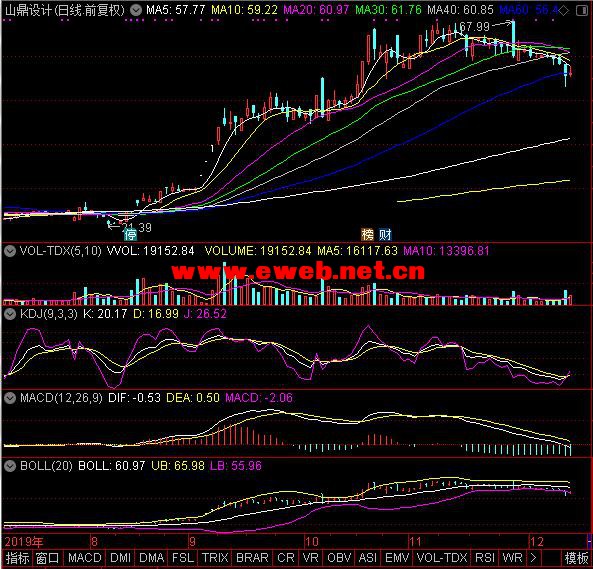Click the 停 suspension marker

tap(130, 235)
